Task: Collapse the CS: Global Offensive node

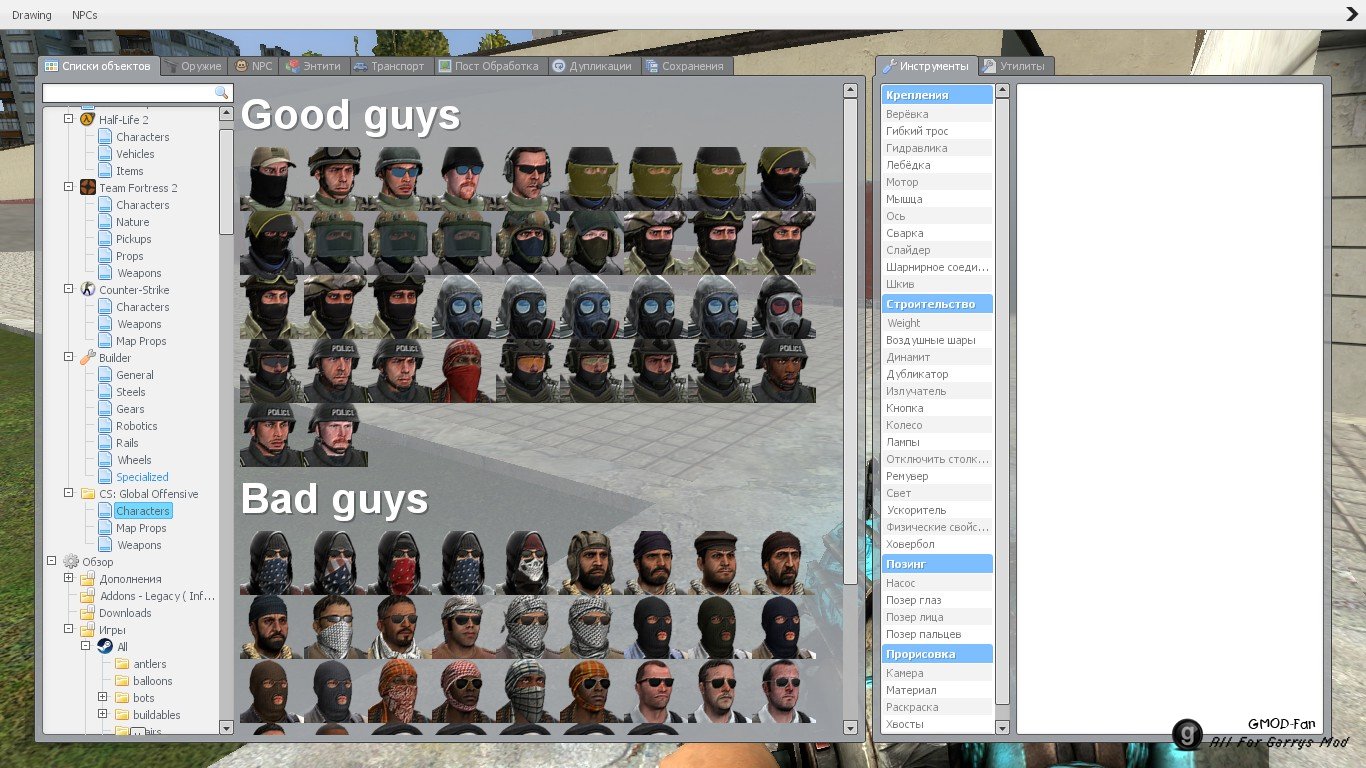Action: coord(69,493)
